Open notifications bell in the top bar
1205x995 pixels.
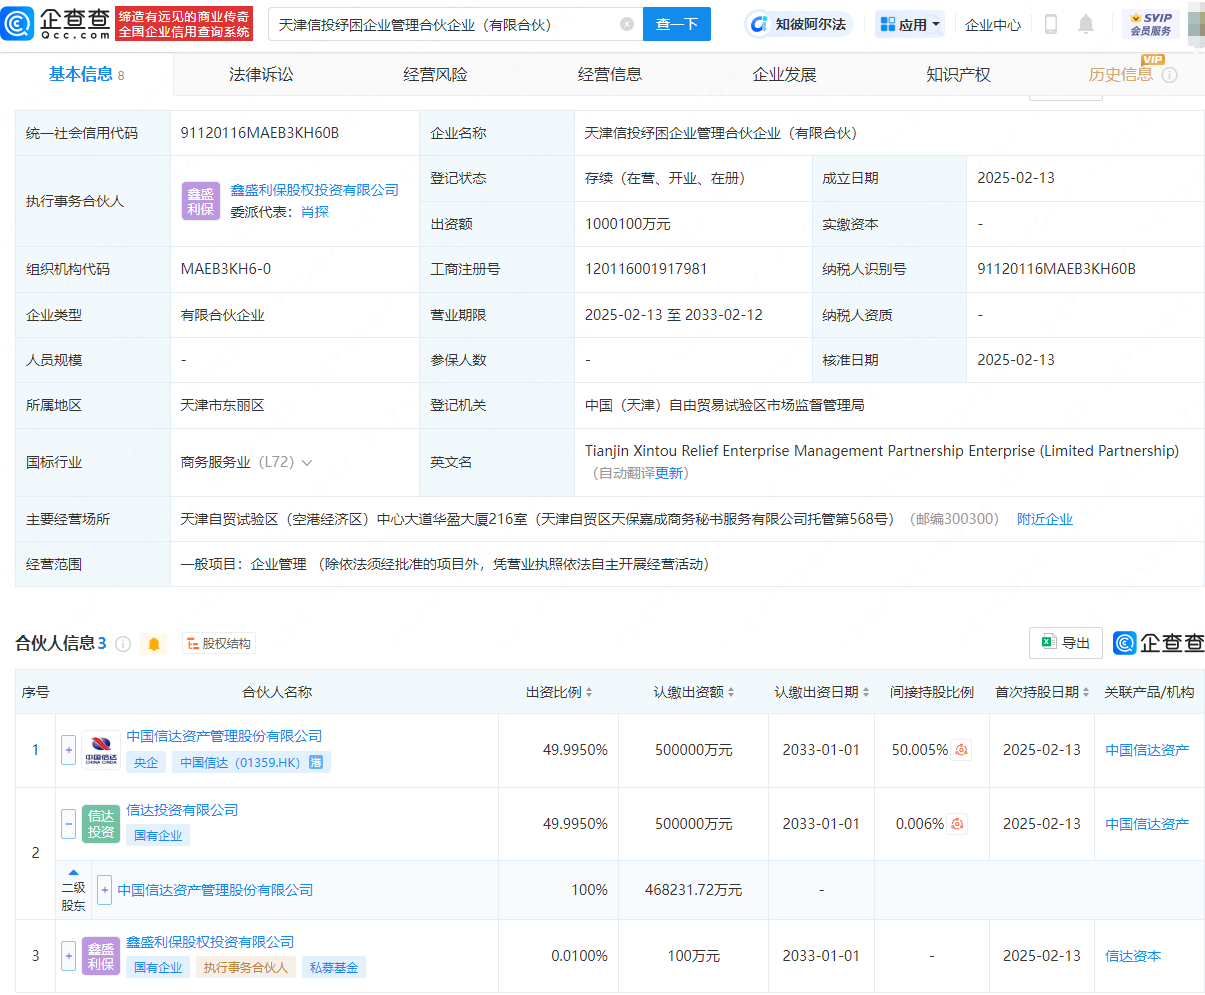click(x=1086, y=24)
